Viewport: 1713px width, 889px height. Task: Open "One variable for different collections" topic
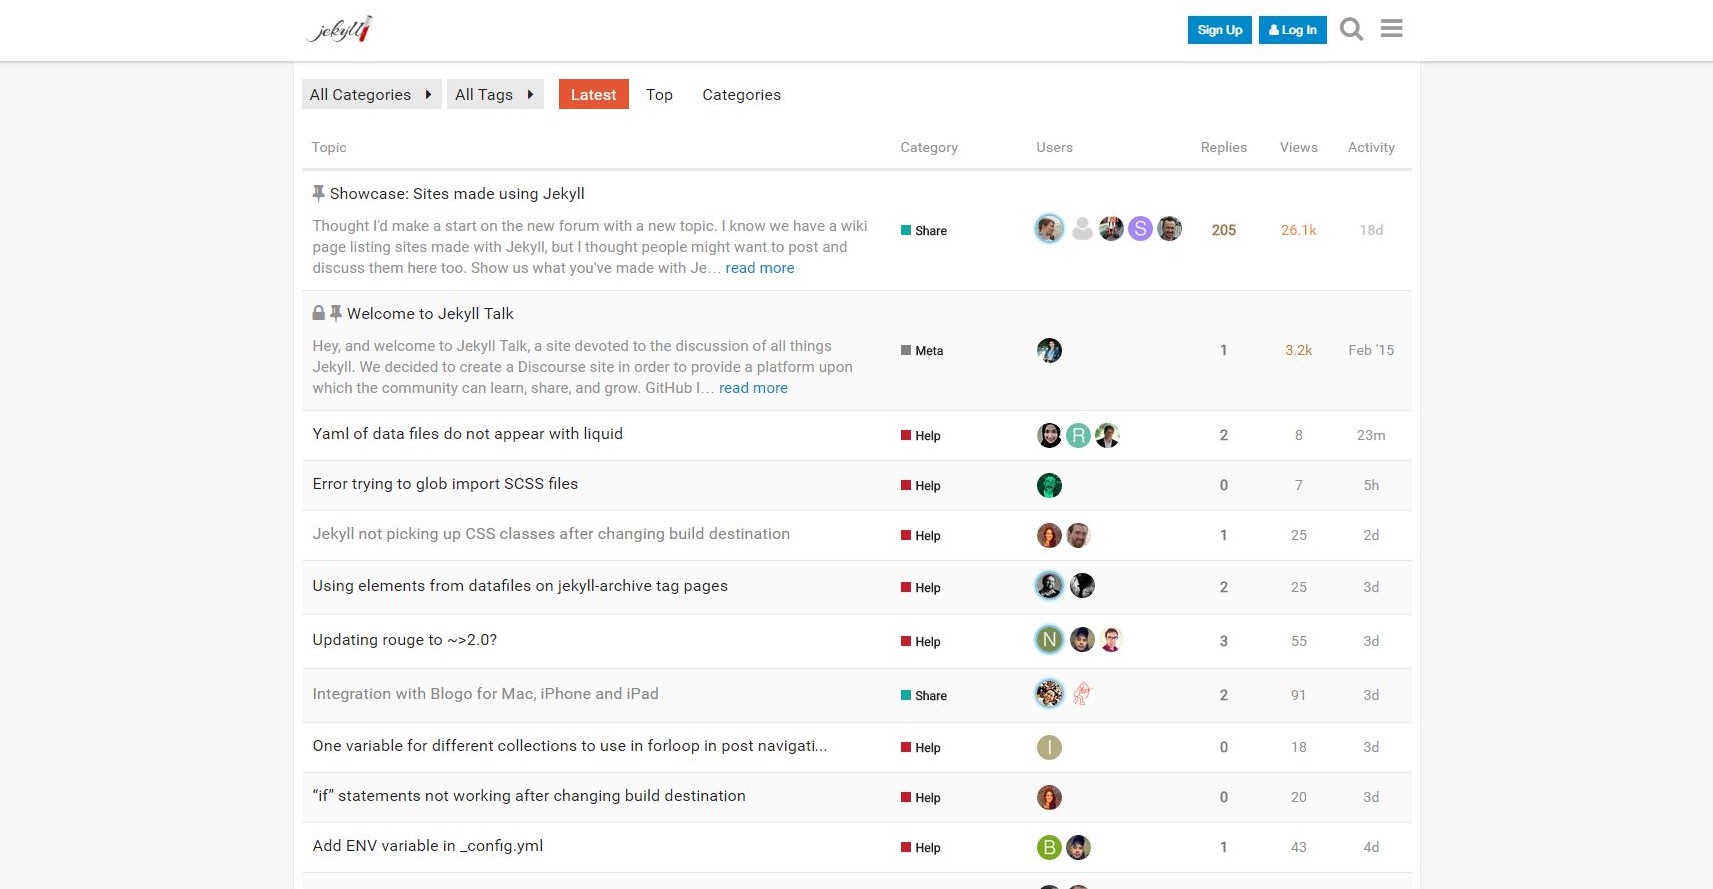pyautogui.click(x=569, y=745)
